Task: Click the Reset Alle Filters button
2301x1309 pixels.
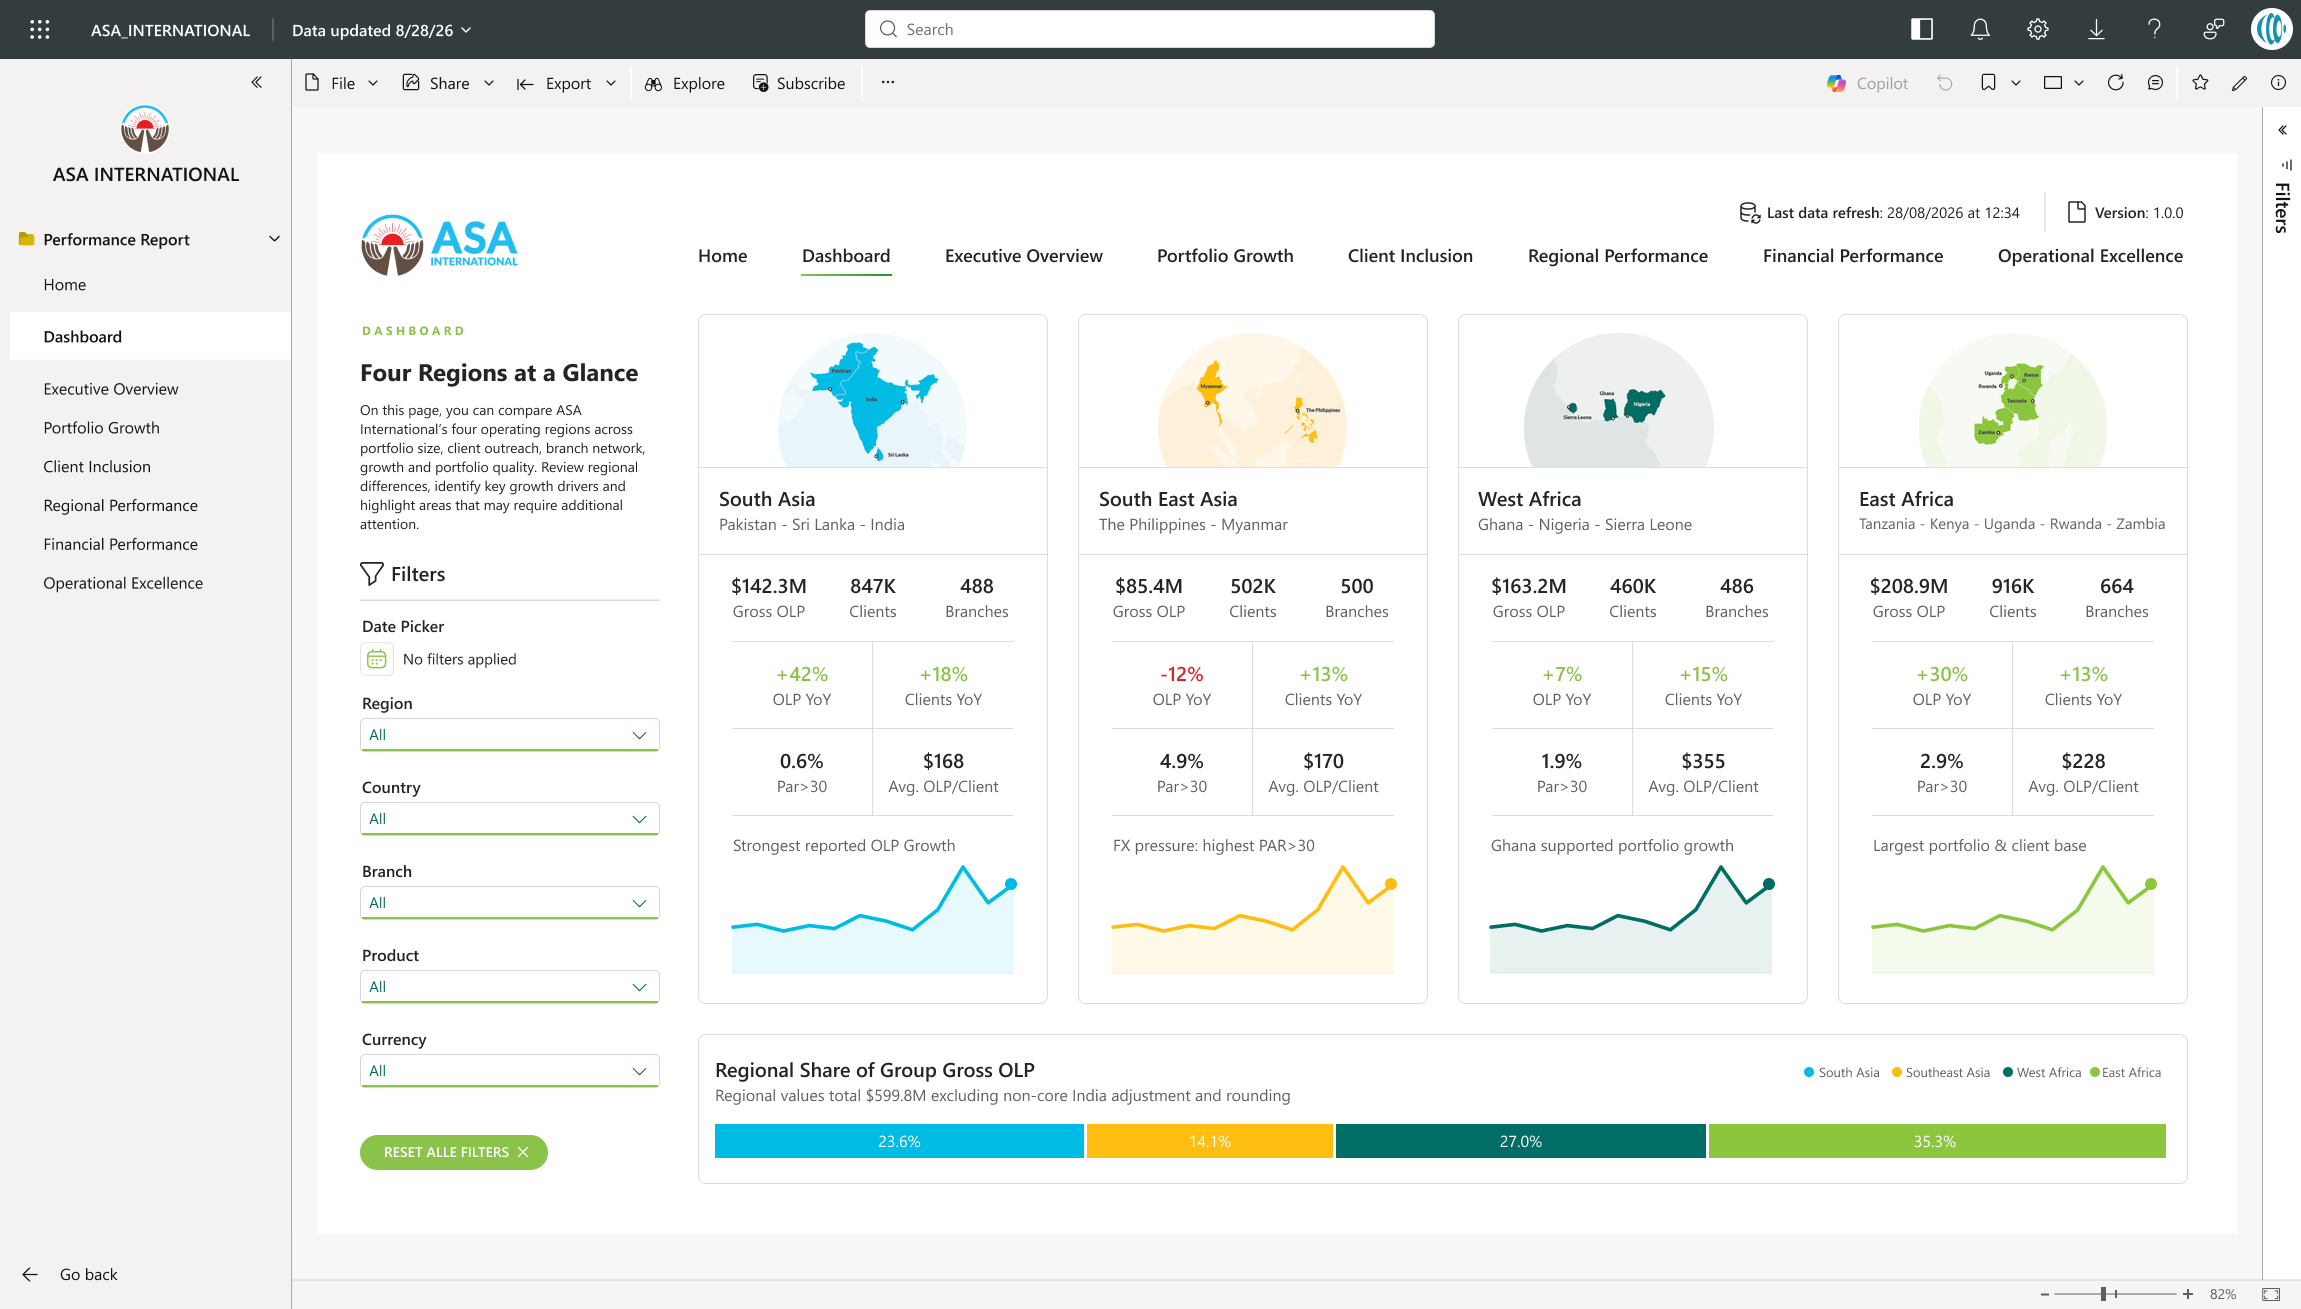Action: (454, 1152)
